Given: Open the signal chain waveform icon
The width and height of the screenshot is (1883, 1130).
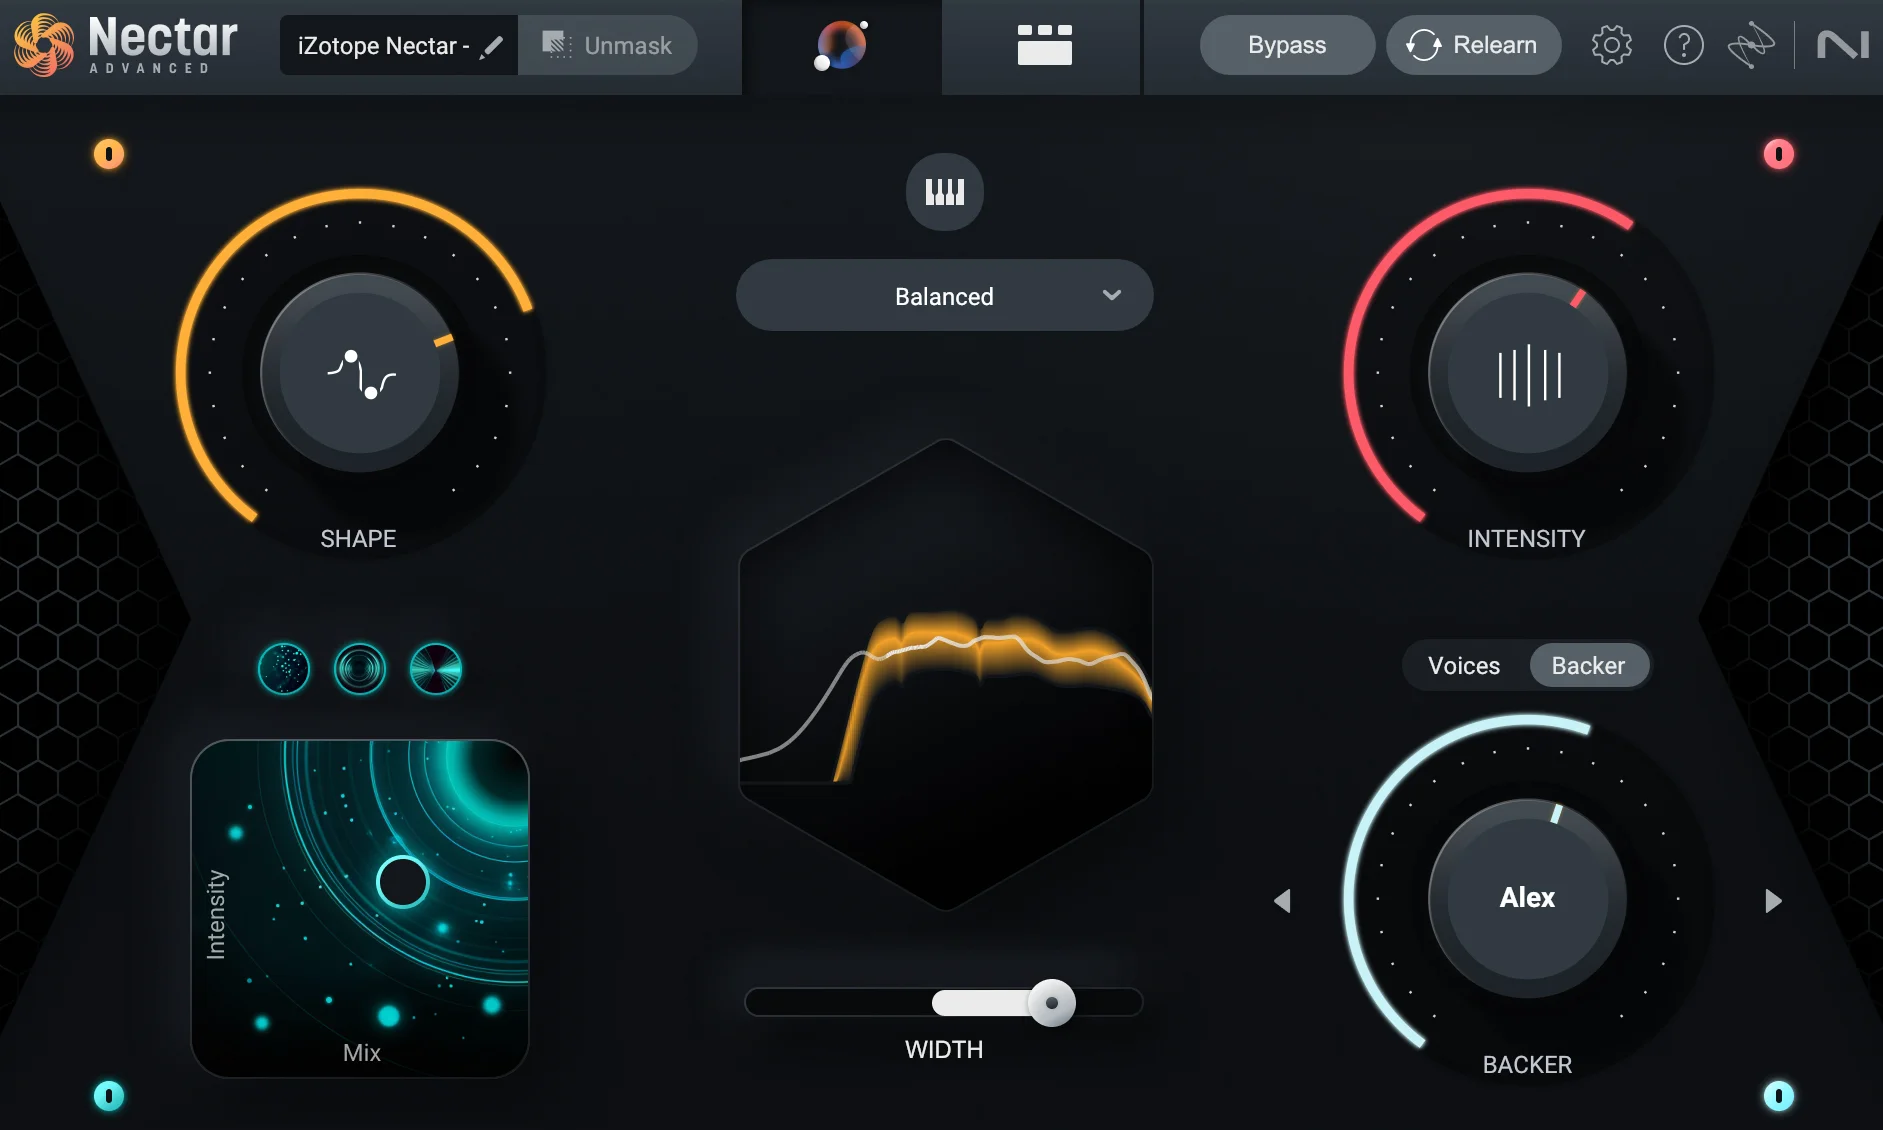Looking at the screenshot, I should (x=1753, y=44).
